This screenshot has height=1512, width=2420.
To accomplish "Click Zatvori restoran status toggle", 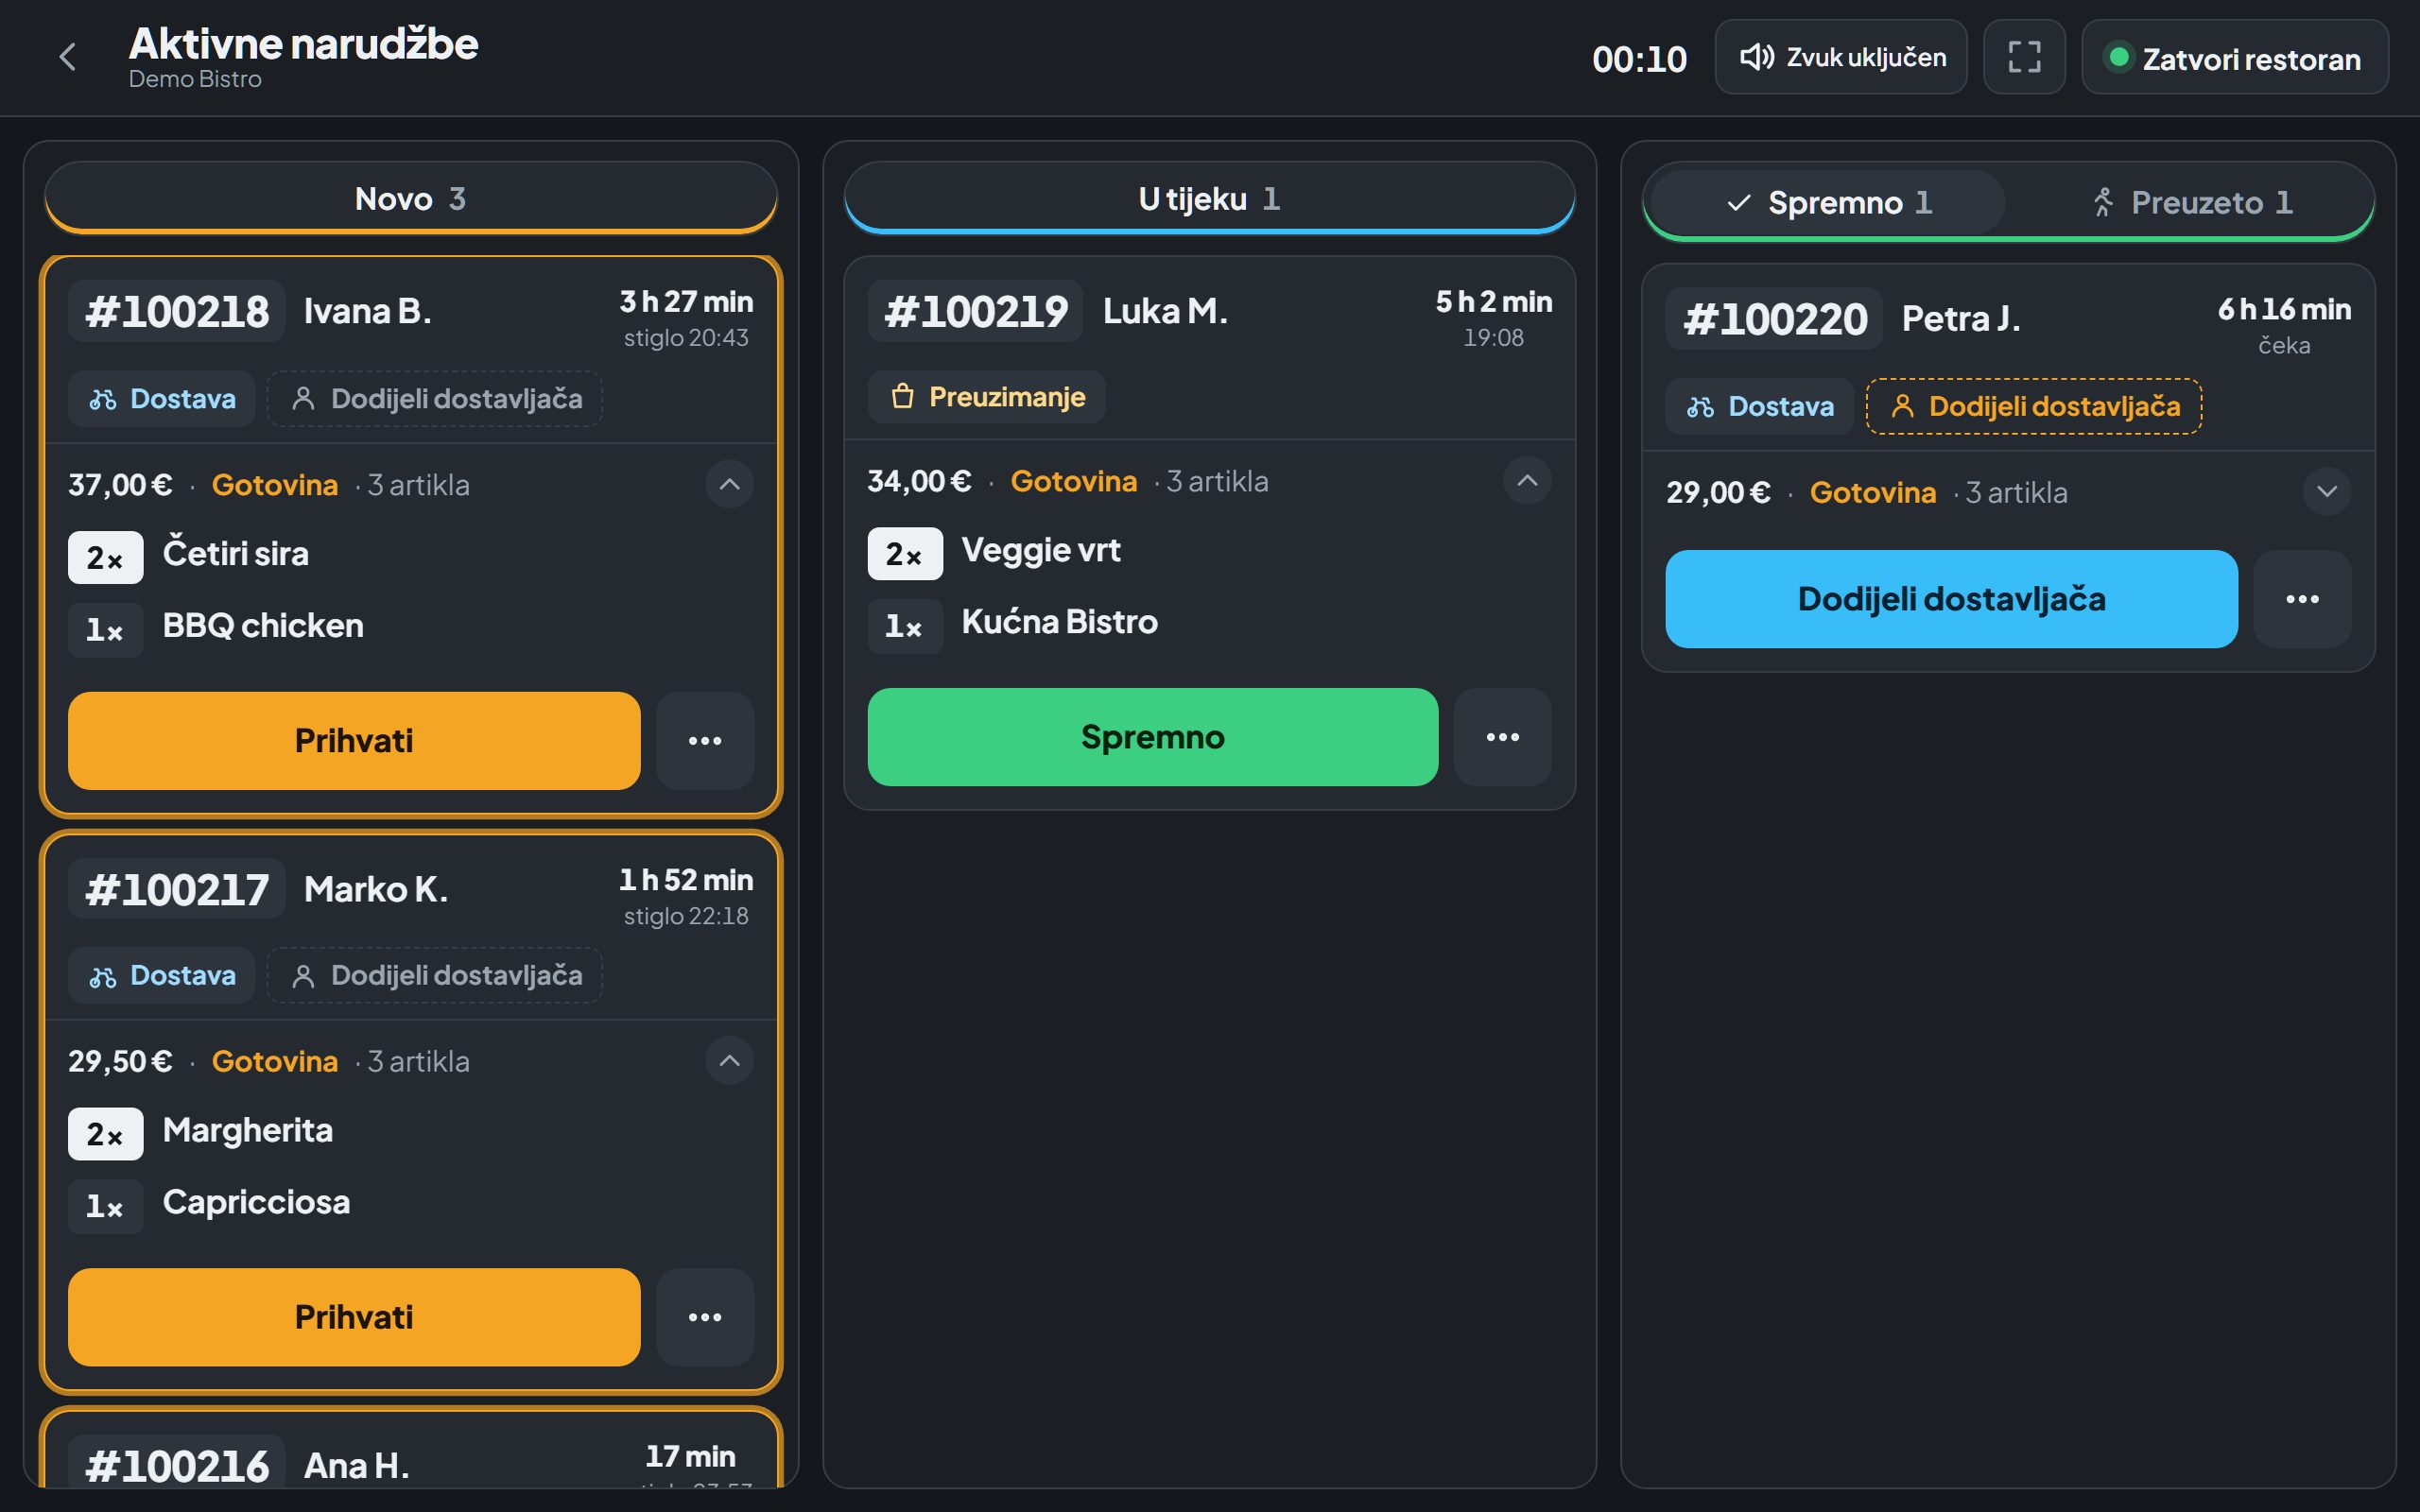I will pyautogui.click(x=2235, y=57).
